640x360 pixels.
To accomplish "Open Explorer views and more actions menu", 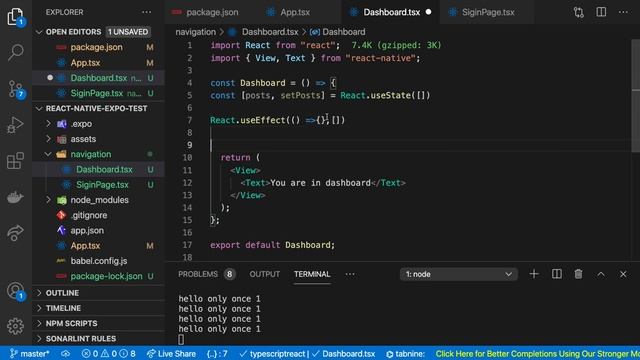I will click(147, 12).
